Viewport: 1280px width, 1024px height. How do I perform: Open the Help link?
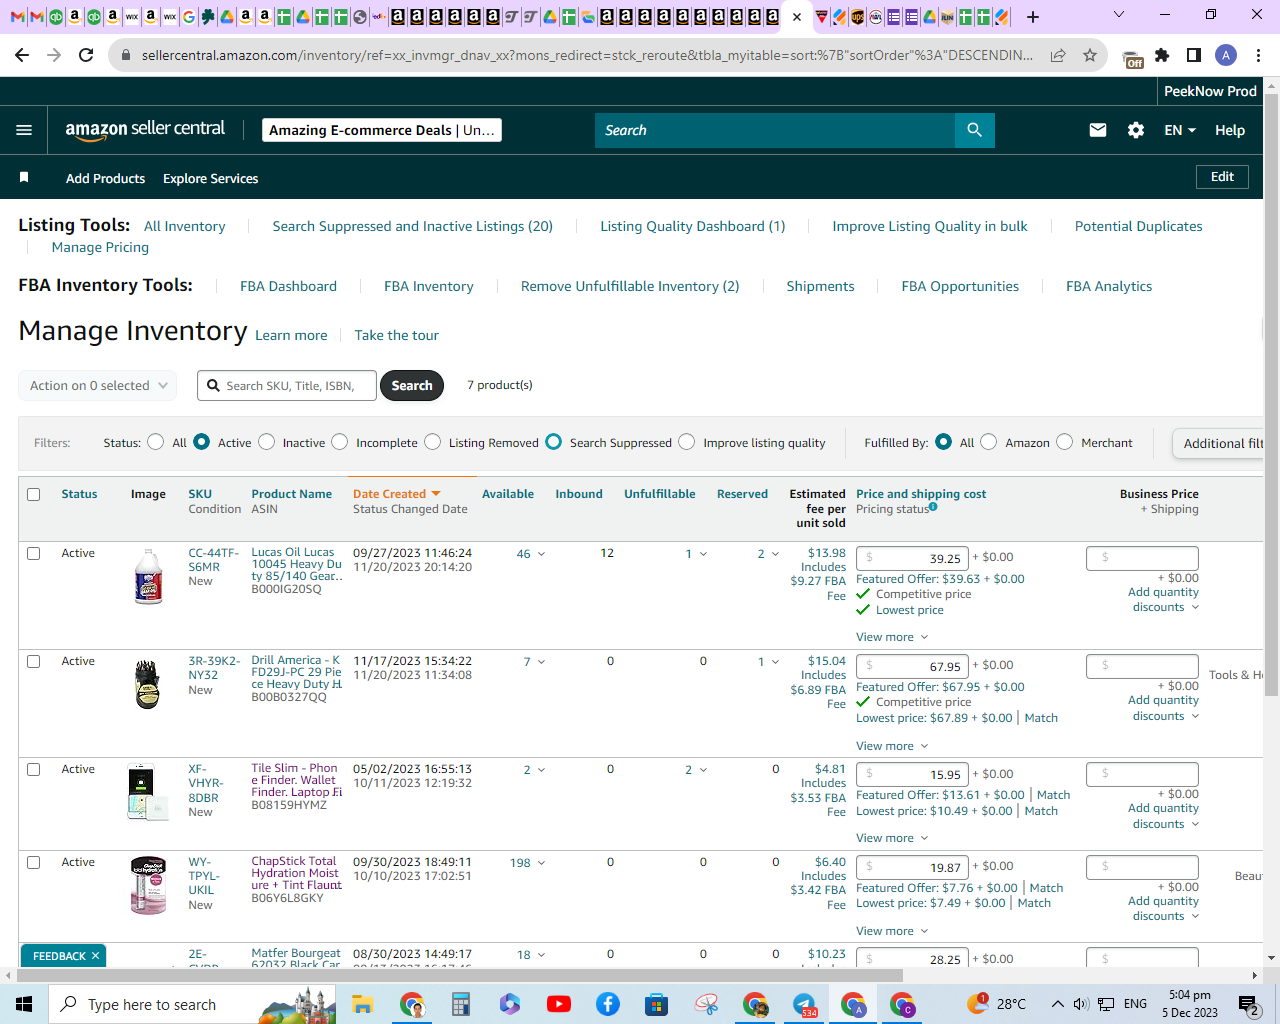[1230, 130]
